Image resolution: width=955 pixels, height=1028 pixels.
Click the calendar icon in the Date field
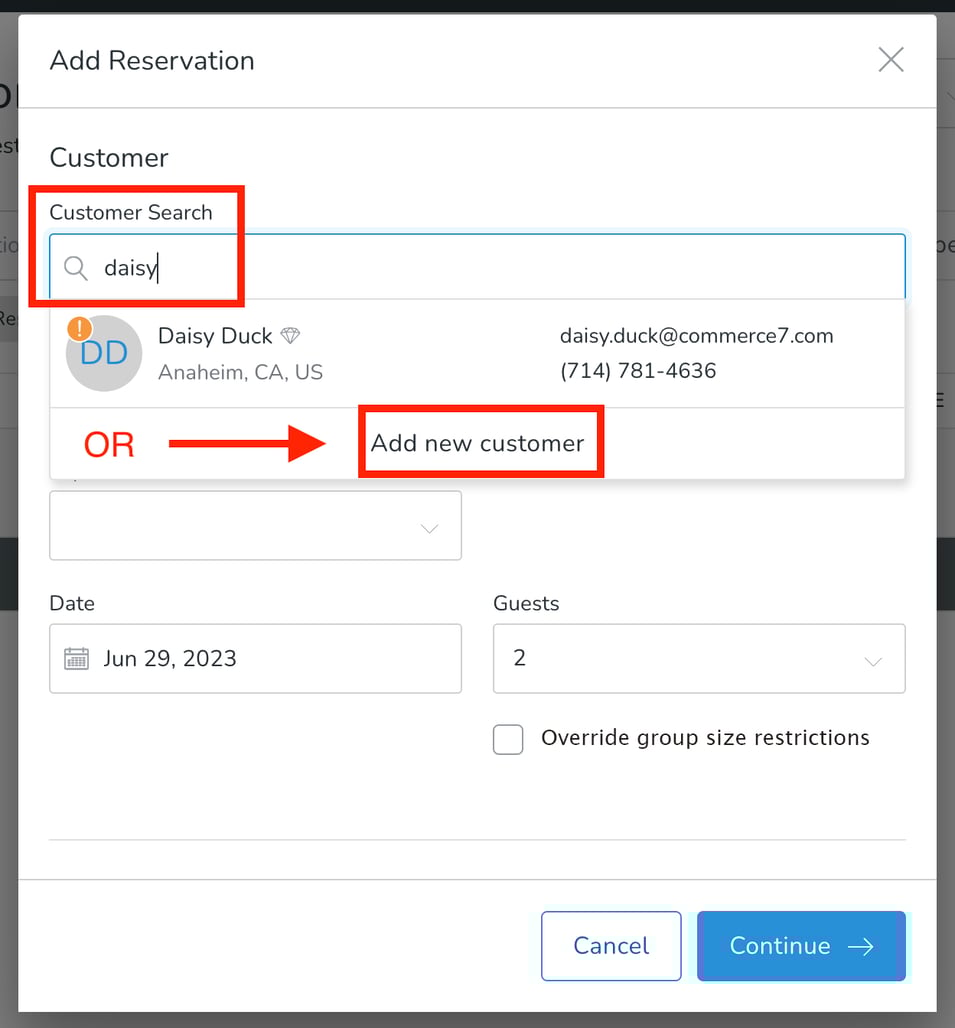tap(75, 658)
